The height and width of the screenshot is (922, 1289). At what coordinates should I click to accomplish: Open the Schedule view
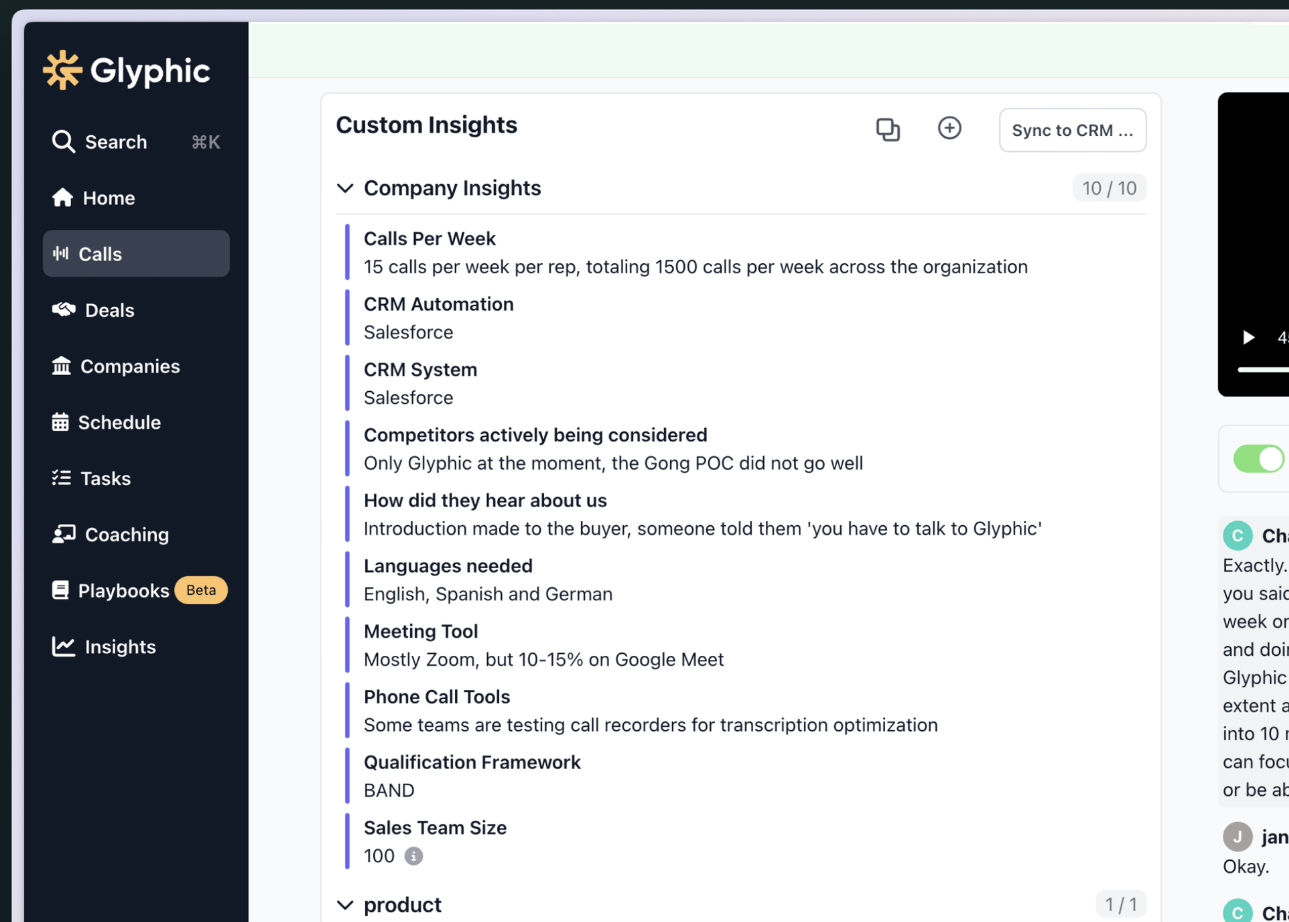pos(119,422)
